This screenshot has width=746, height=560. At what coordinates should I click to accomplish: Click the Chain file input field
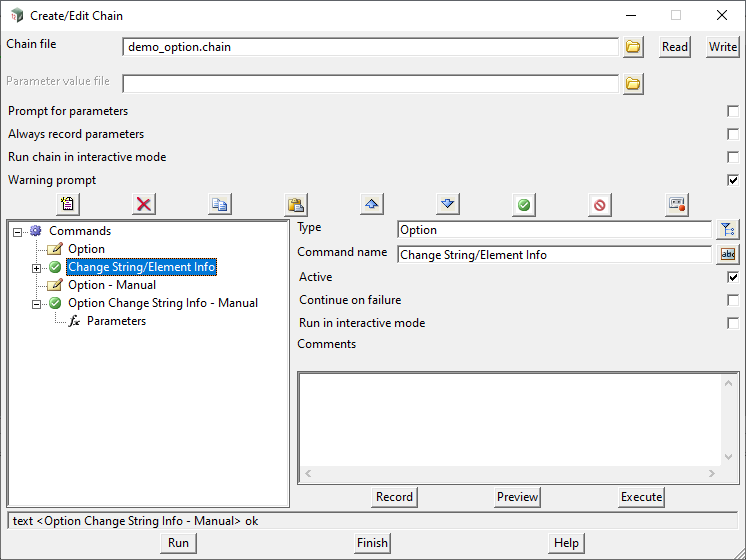(x=370, y=47)
